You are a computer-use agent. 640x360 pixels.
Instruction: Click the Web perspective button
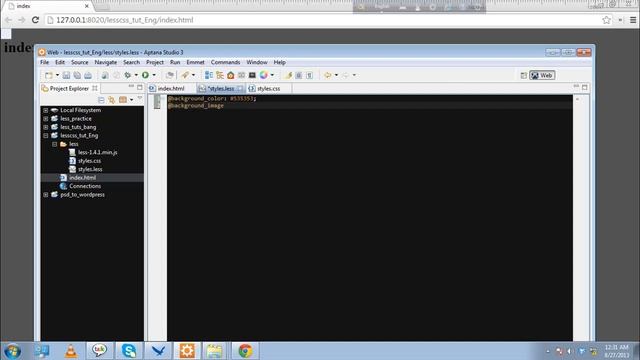tap(542, 76)
